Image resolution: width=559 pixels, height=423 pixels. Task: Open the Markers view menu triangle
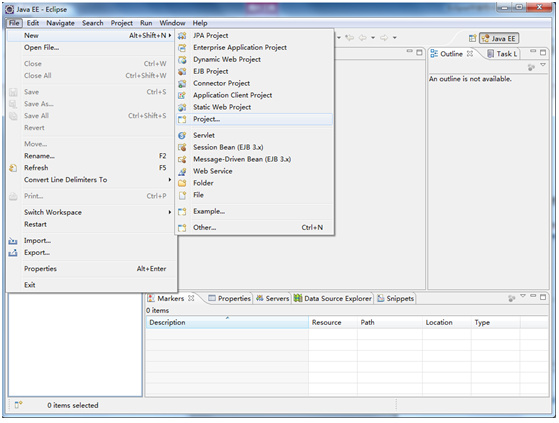[523, 296]
